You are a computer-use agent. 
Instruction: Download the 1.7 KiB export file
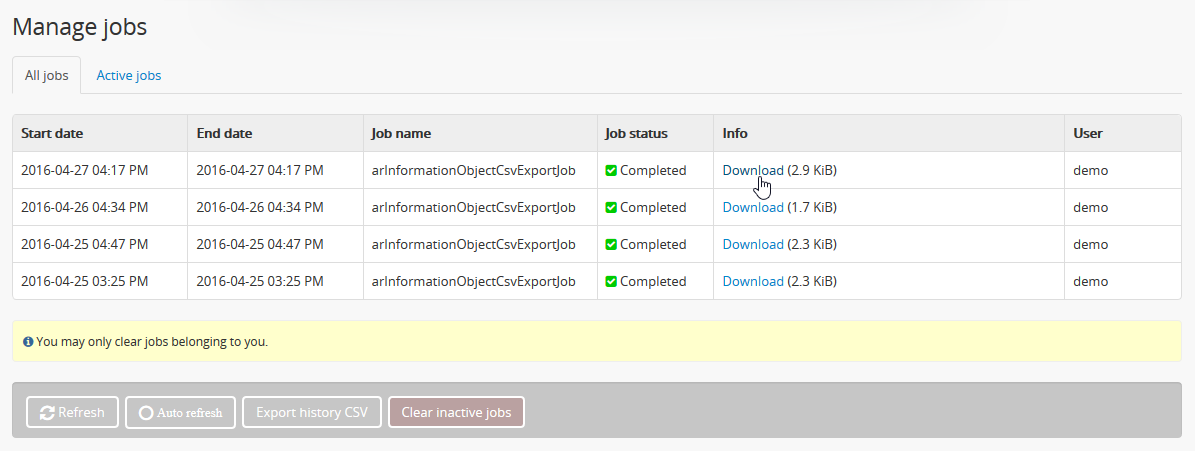coord(752,208)
